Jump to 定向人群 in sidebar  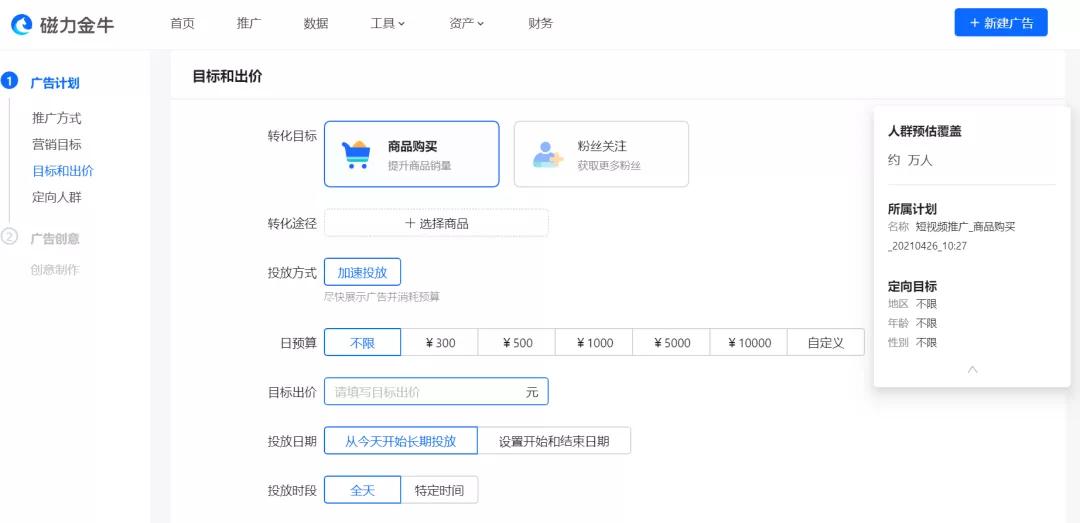[57, 197]
